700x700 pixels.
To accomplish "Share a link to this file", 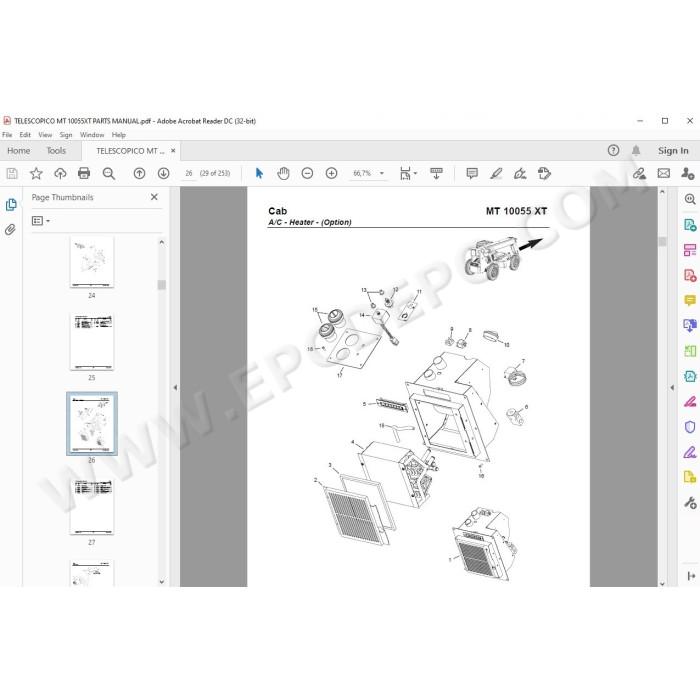I will click(639, 173).
